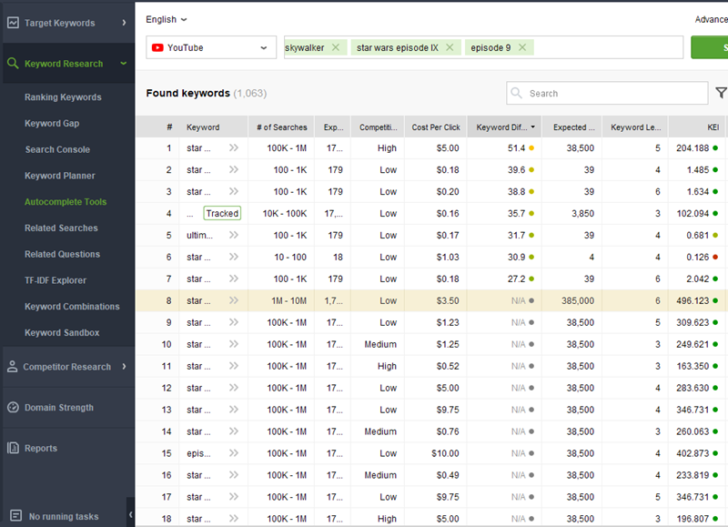Click the Target Keywords bullseye icon
Viewport: 728px width, 527px height.
point(13,23)
